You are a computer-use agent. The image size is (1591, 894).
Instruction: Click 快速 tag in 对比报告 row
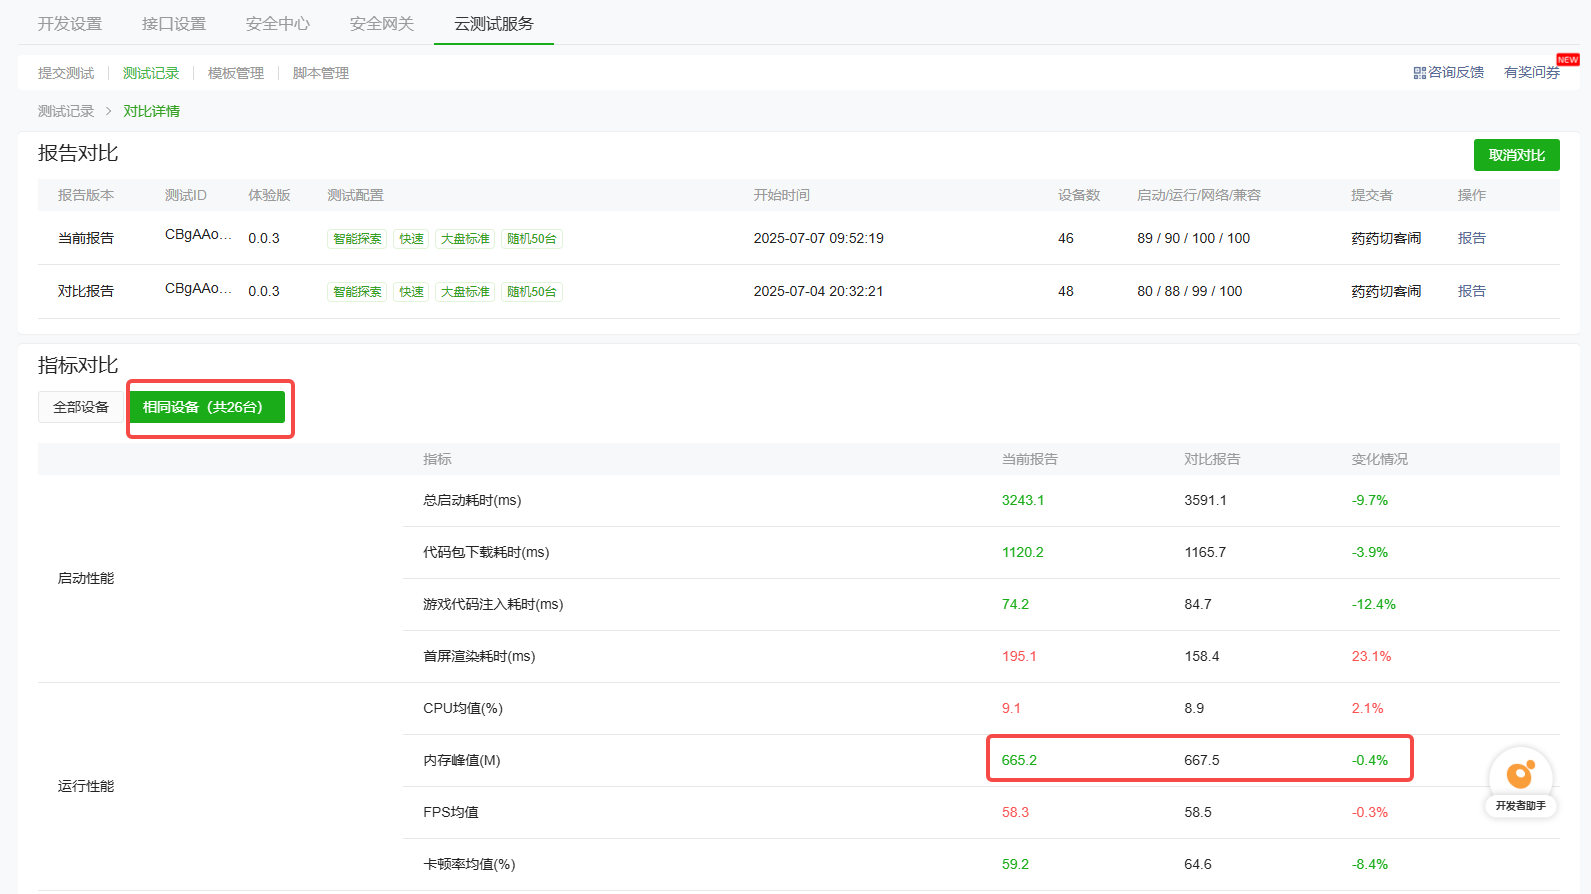coord(411,292)
